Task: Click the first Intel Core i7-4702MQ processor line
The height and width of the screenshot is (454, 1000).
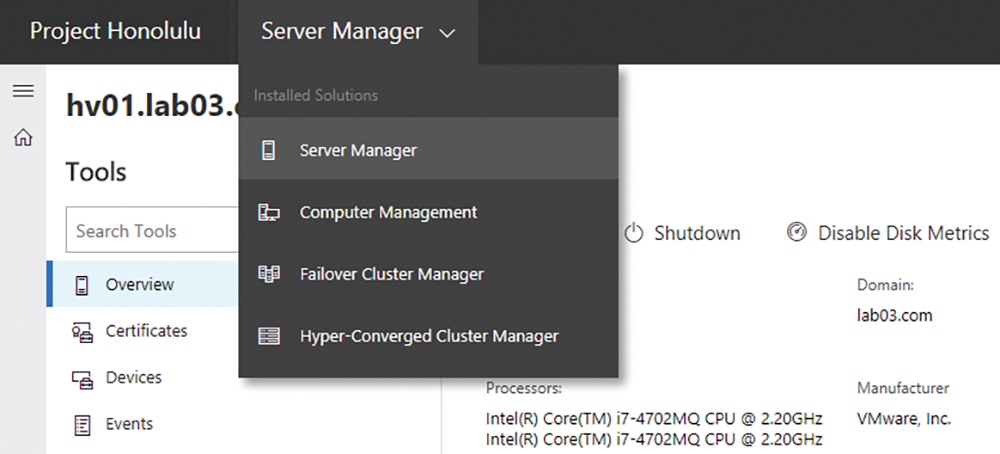Action: [654, 420]
